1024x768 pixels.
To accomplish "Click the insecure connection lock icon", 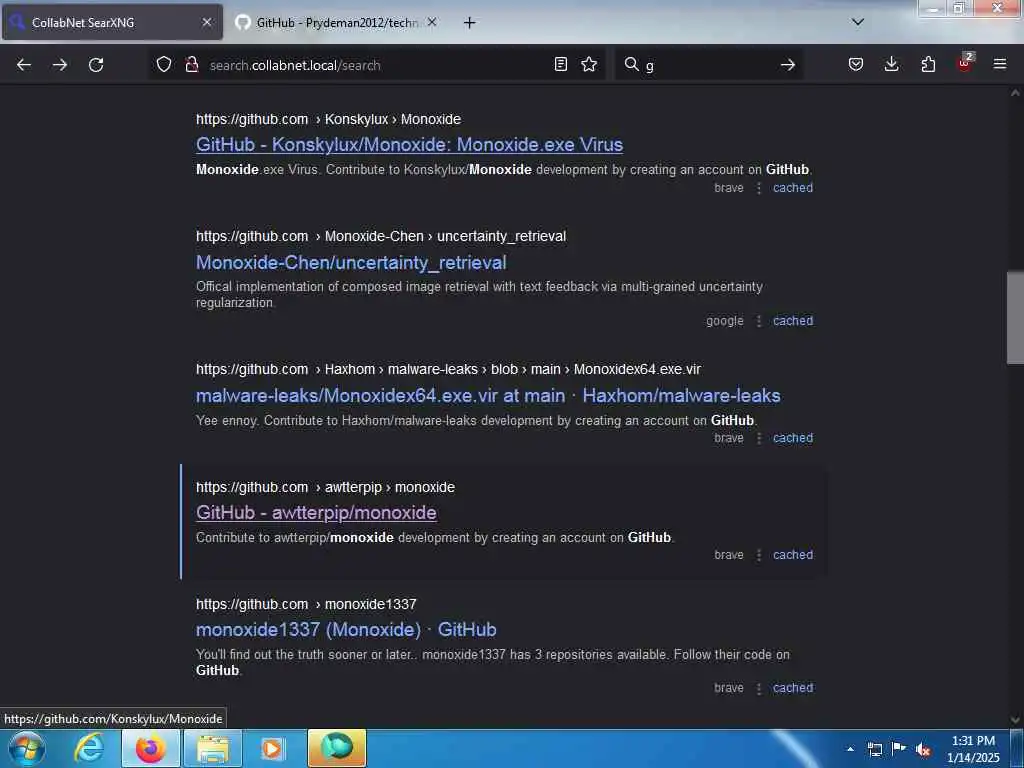I will [x=191, y=64].
